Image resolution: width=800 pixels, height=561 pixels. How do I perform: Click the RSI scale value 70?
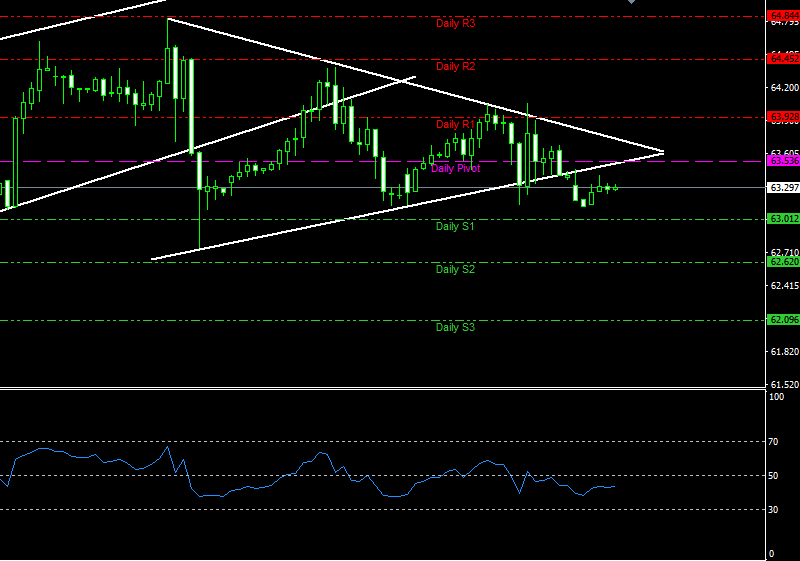[773, 442]
